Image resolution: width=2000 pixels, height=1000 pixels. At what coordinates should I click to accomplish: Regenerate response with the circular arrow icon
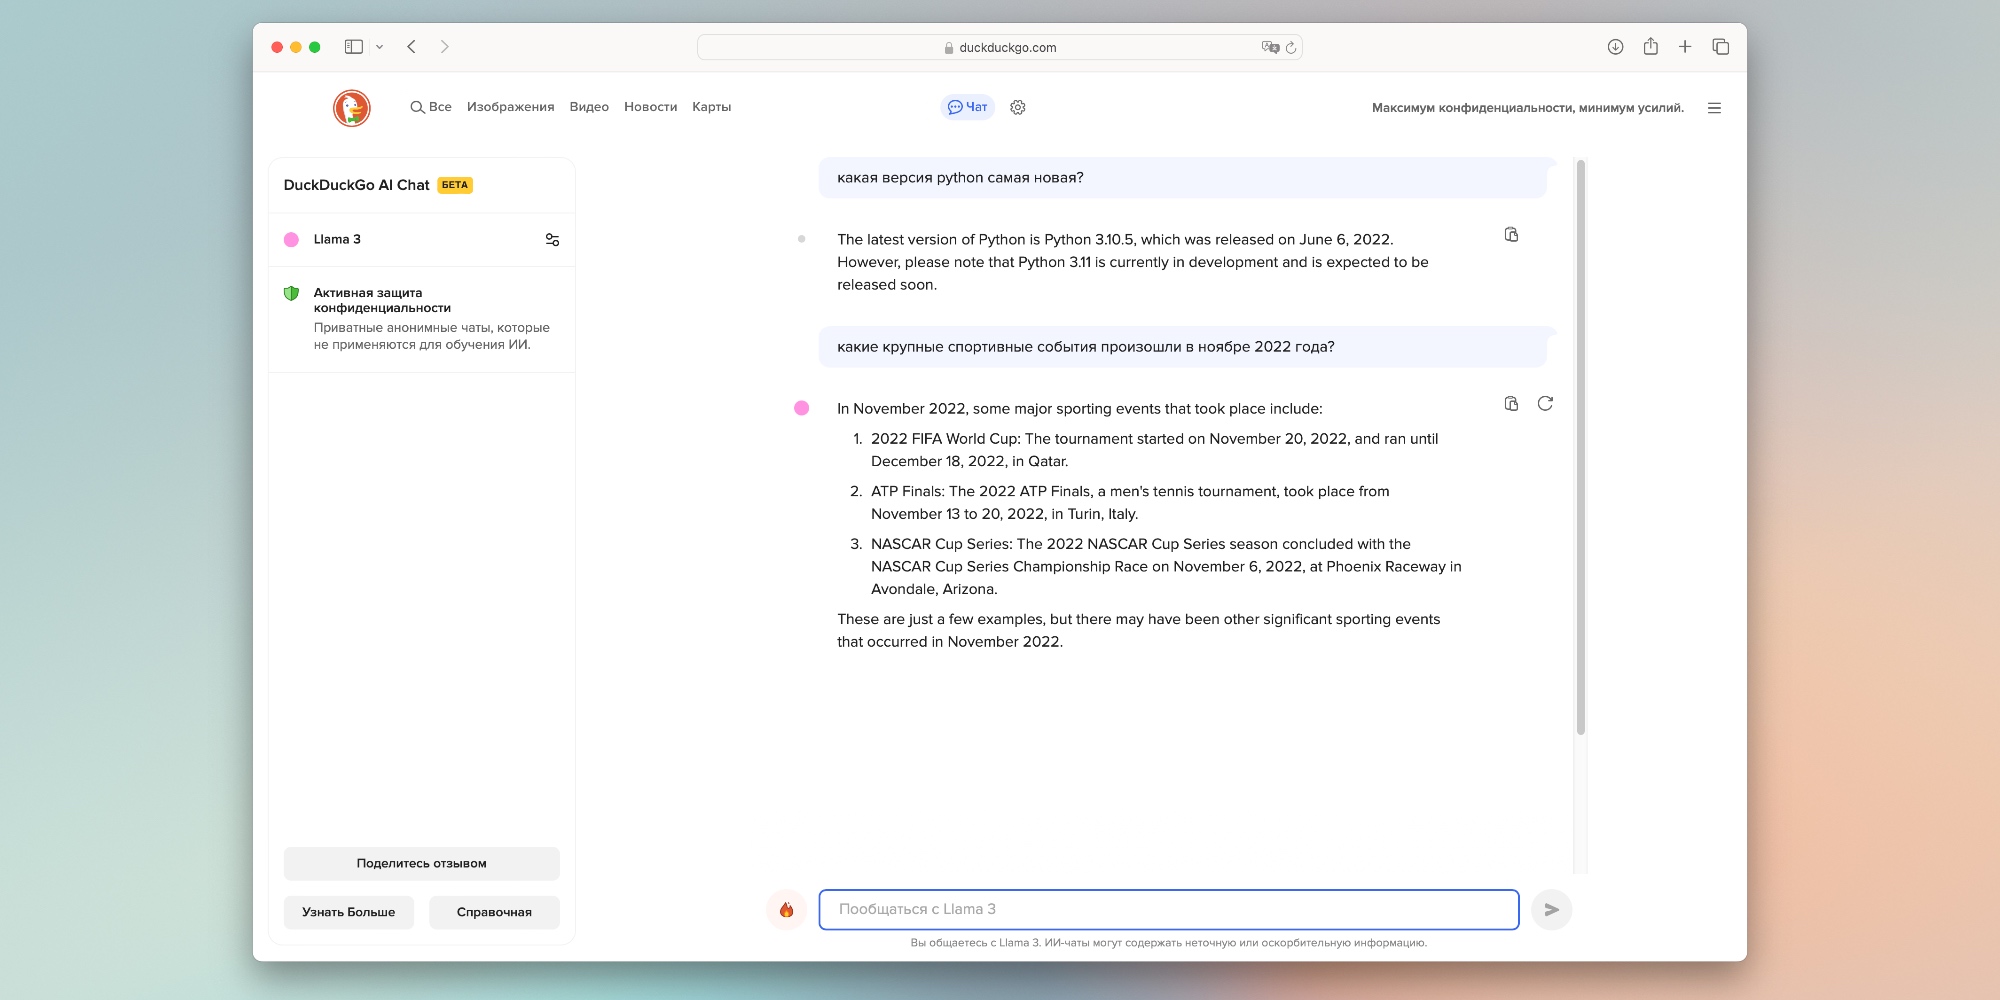(1546, 403)
